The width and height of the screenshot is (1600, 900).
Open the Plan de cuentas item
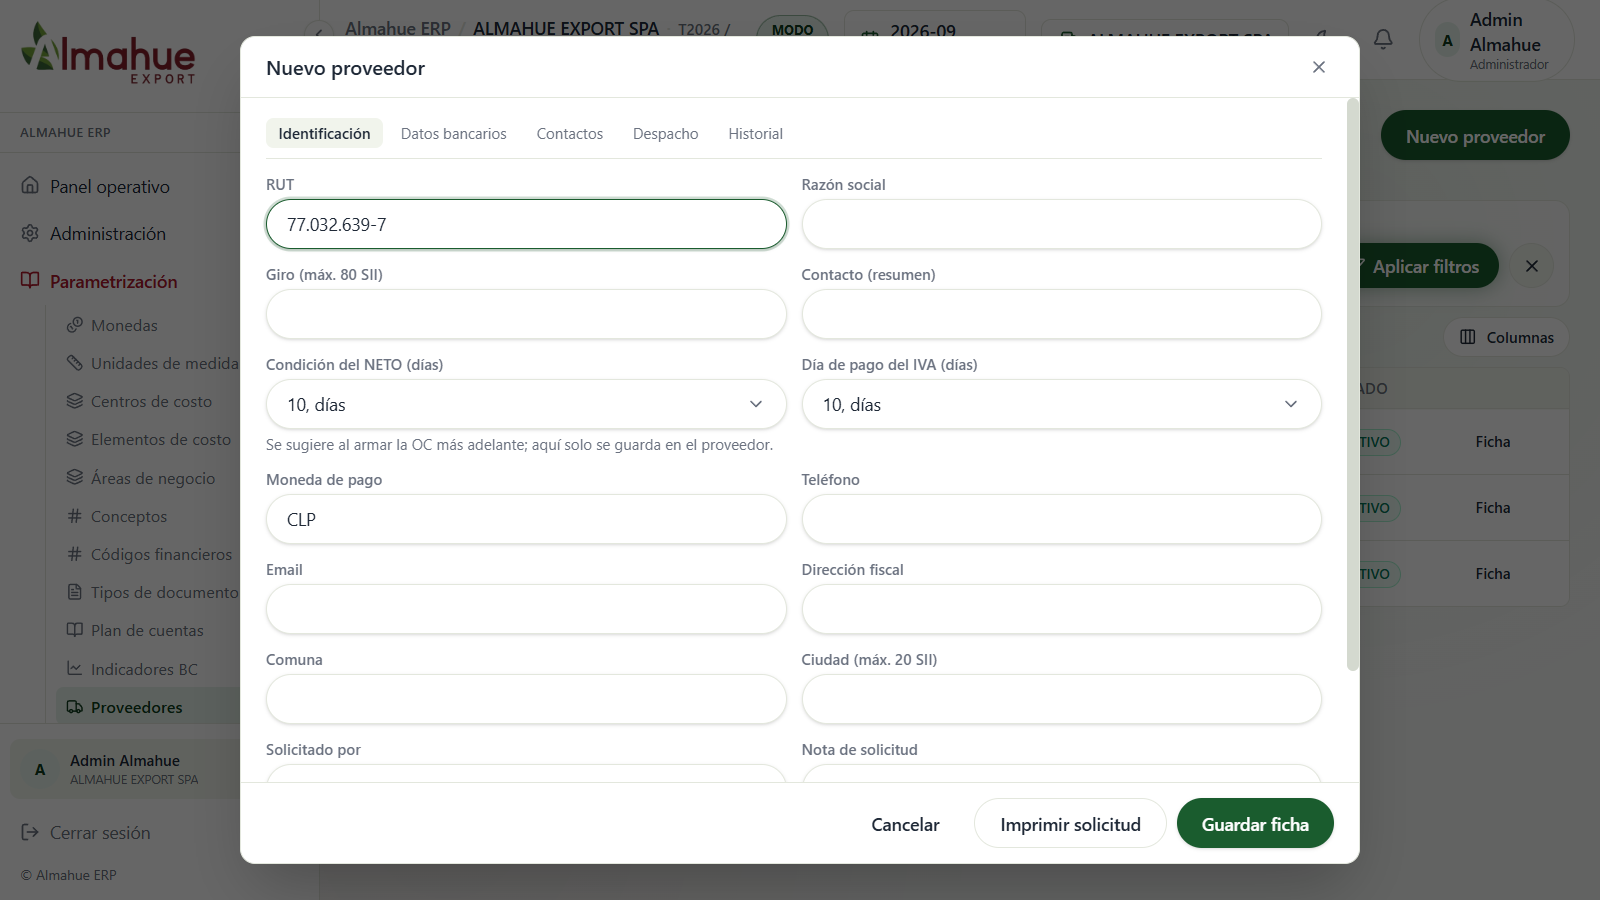[147, 630]
